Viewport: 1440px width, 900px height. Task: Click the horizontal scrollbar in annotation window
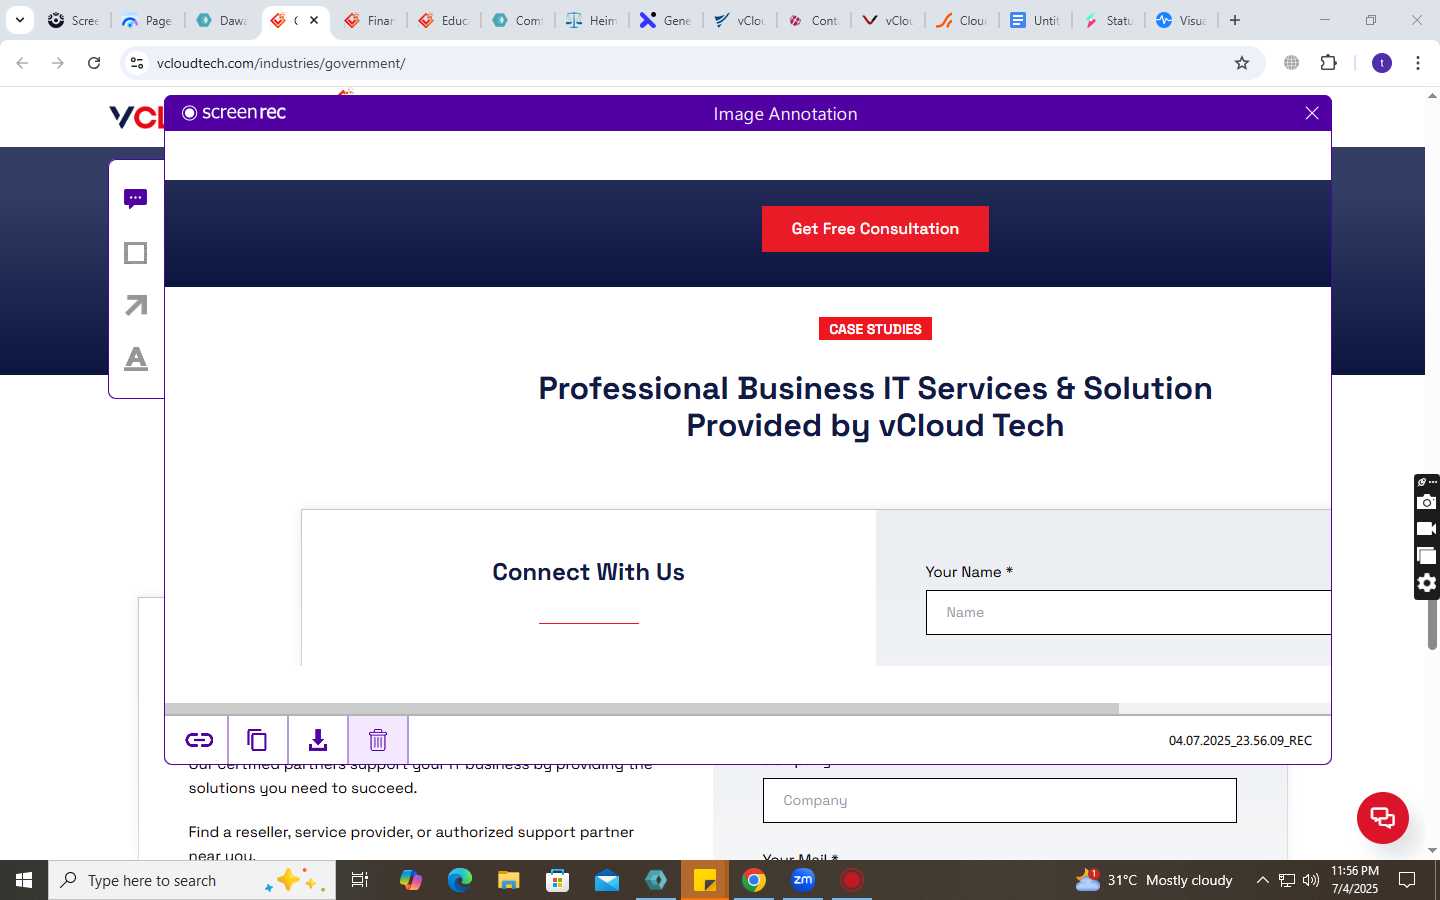click(x=642, y=708)
